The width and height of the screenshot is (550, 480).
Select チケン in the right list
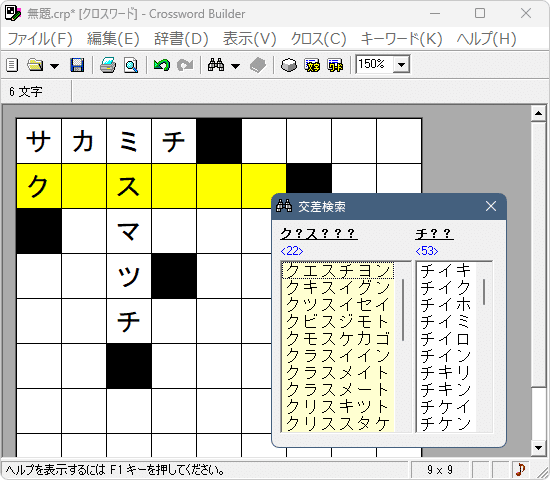coord(446,424)
